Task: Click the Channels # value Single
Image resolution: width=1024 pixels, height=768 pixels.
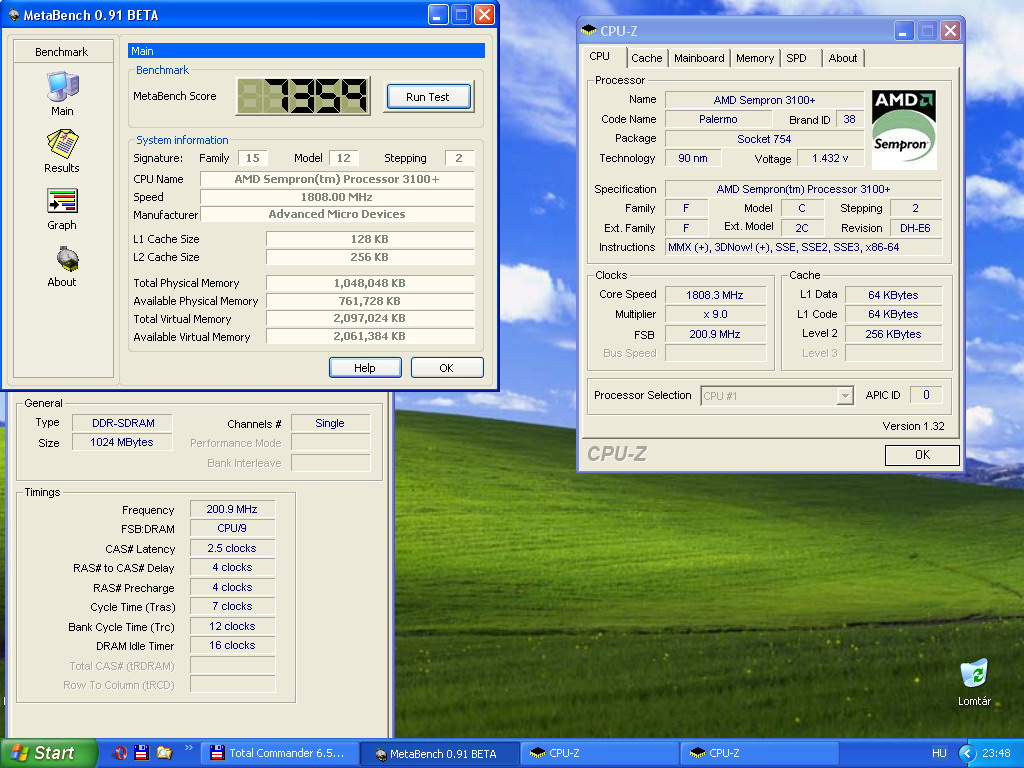Action: pyautogui.click(x=330, y=423)
